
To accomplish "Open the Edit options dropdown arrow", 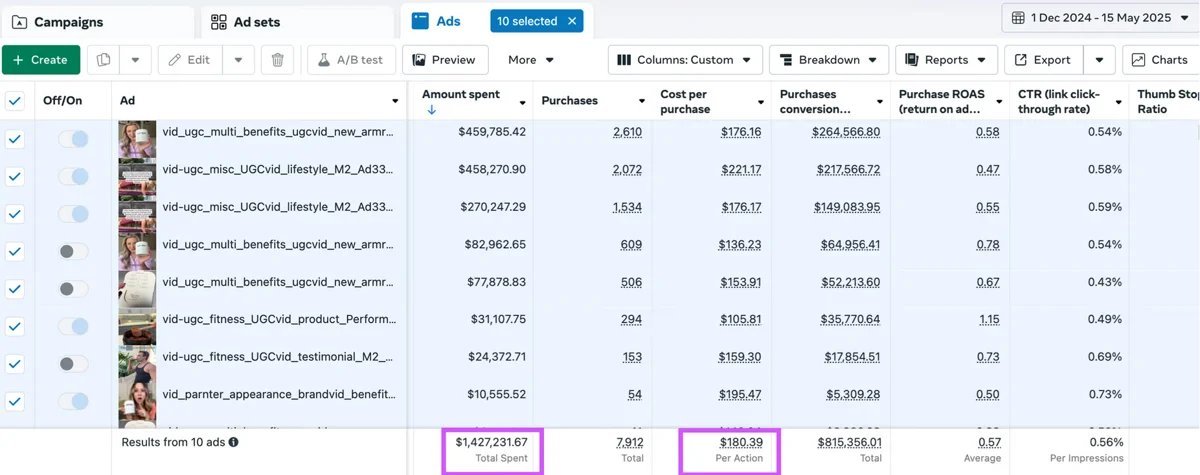I will click(238, 60).
